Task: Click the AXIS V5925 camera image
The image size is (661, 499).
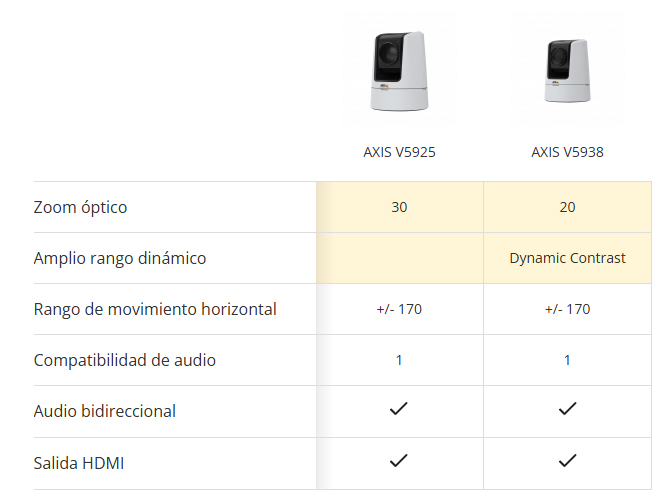Action: (x=399, y=70)
